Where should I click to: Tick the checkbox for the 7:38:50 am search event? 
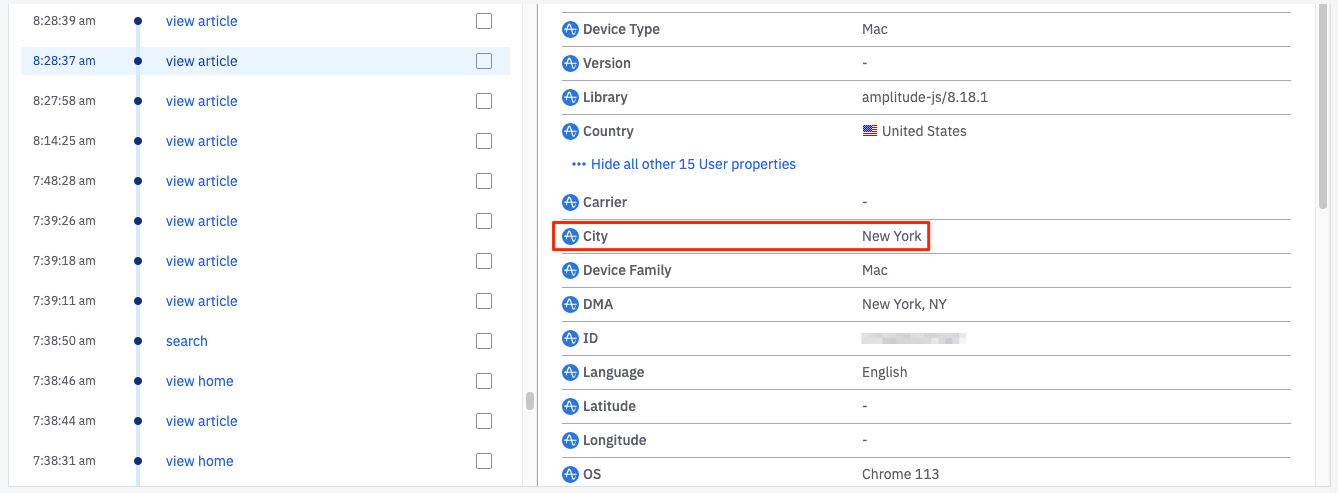point(484,341)
